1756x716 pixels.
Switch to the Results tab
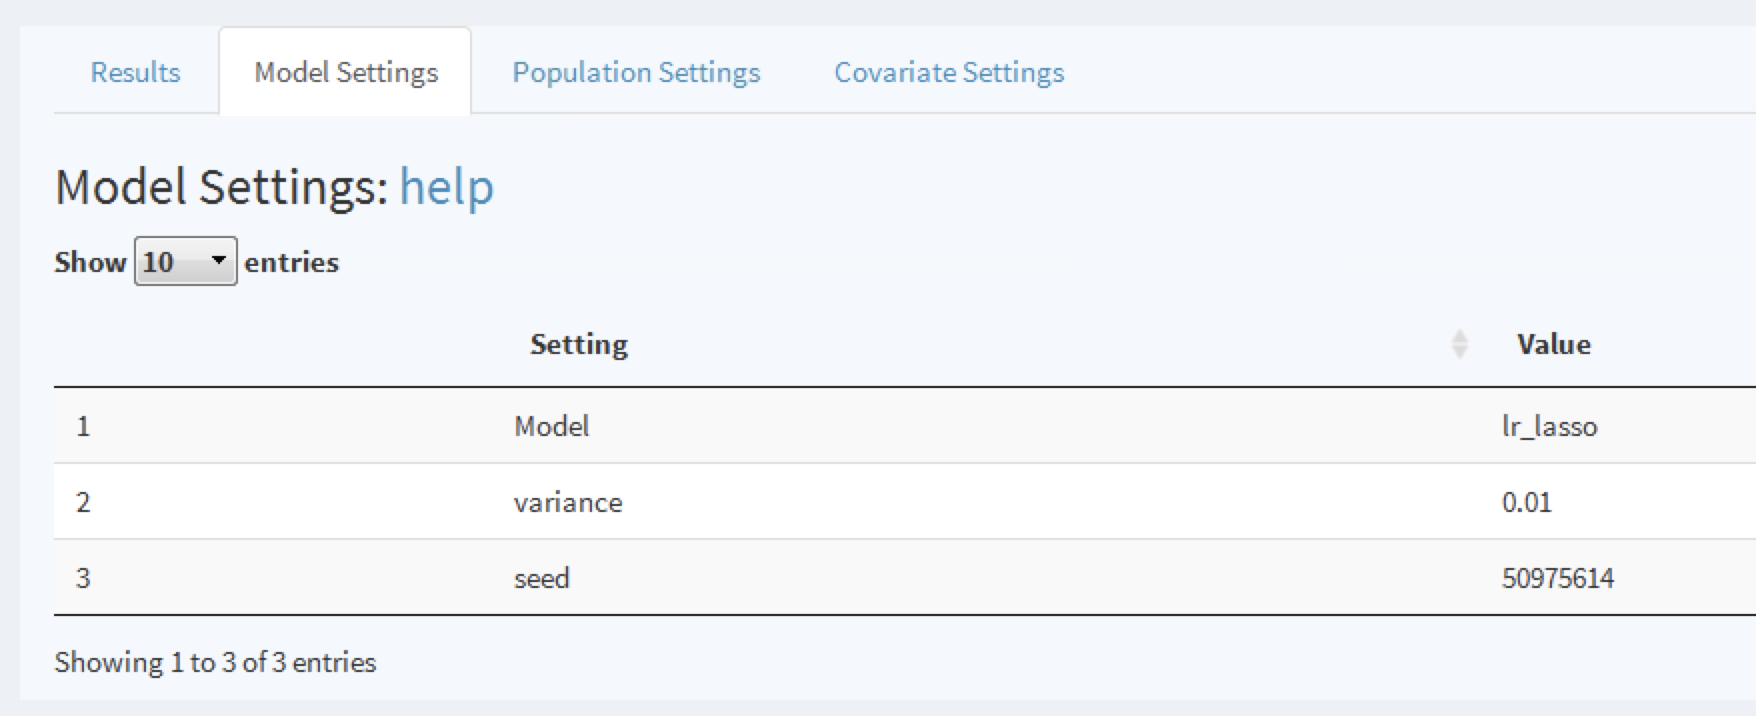point(135,72)
